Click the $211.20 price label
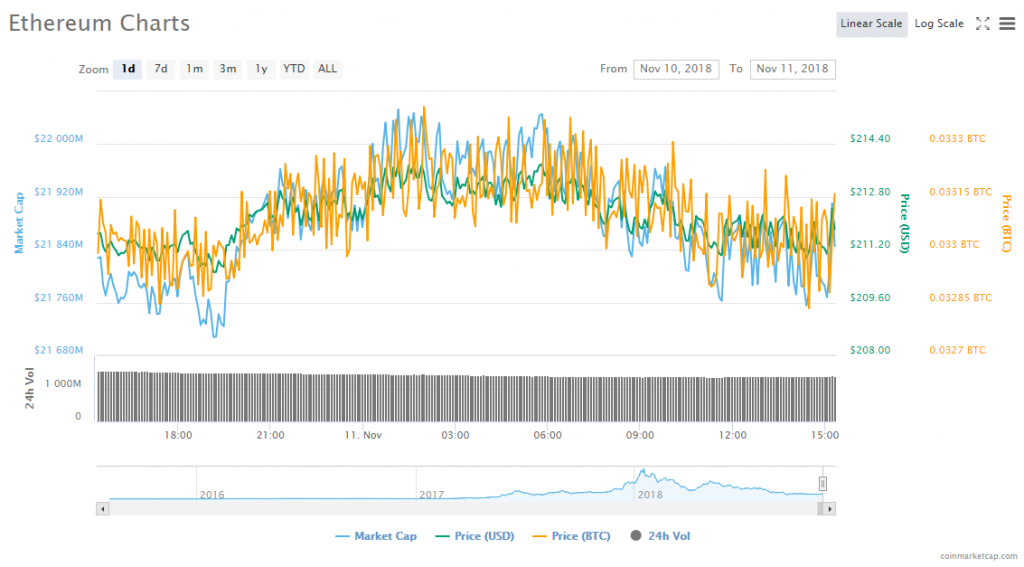The image size is (1024, 567). tap(870, 244)
